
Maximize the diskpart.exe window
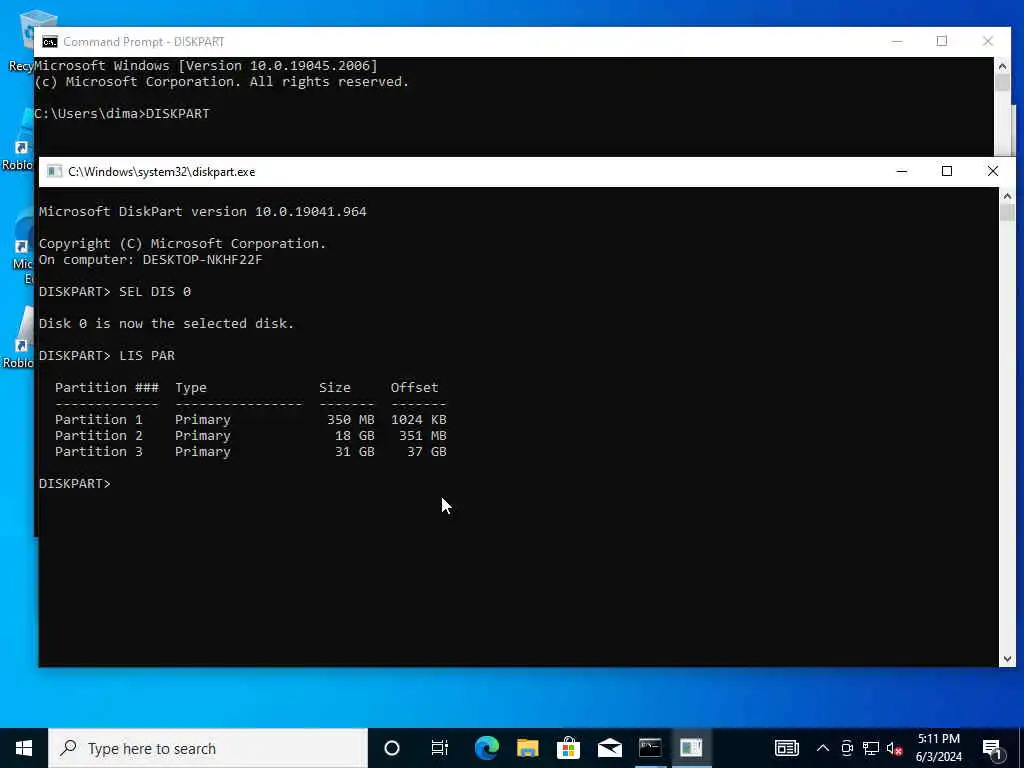click(x=947, y=171)
